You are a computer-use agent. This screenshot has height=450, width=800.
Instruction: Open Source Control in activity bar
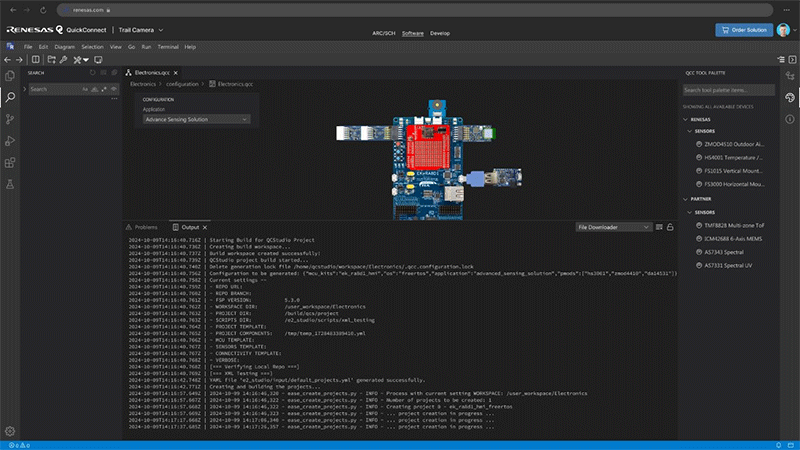pyautogui.click(x=11, y=119)
